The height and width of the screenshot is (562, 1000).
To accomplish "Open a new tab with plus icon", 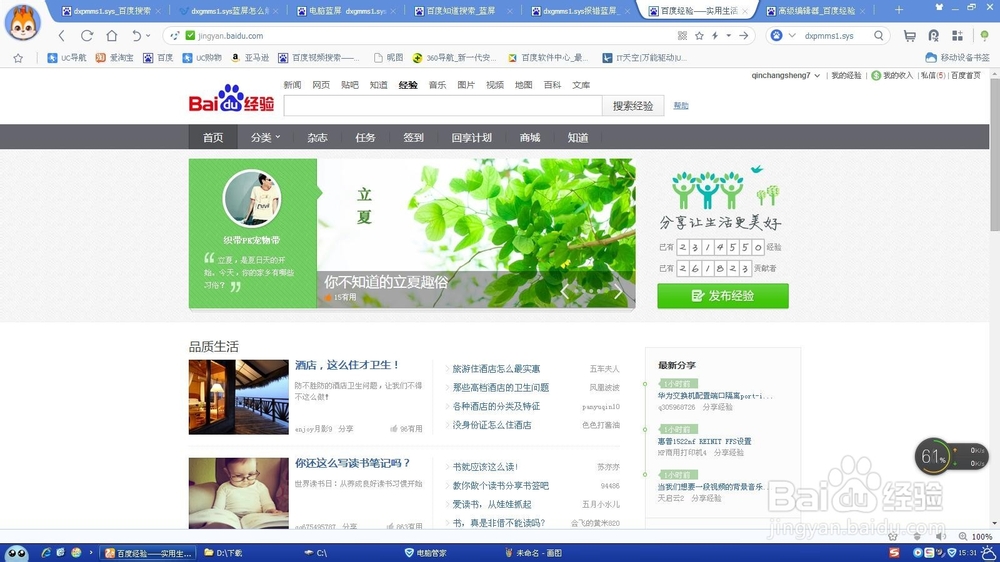I will (x=899, y=10).
